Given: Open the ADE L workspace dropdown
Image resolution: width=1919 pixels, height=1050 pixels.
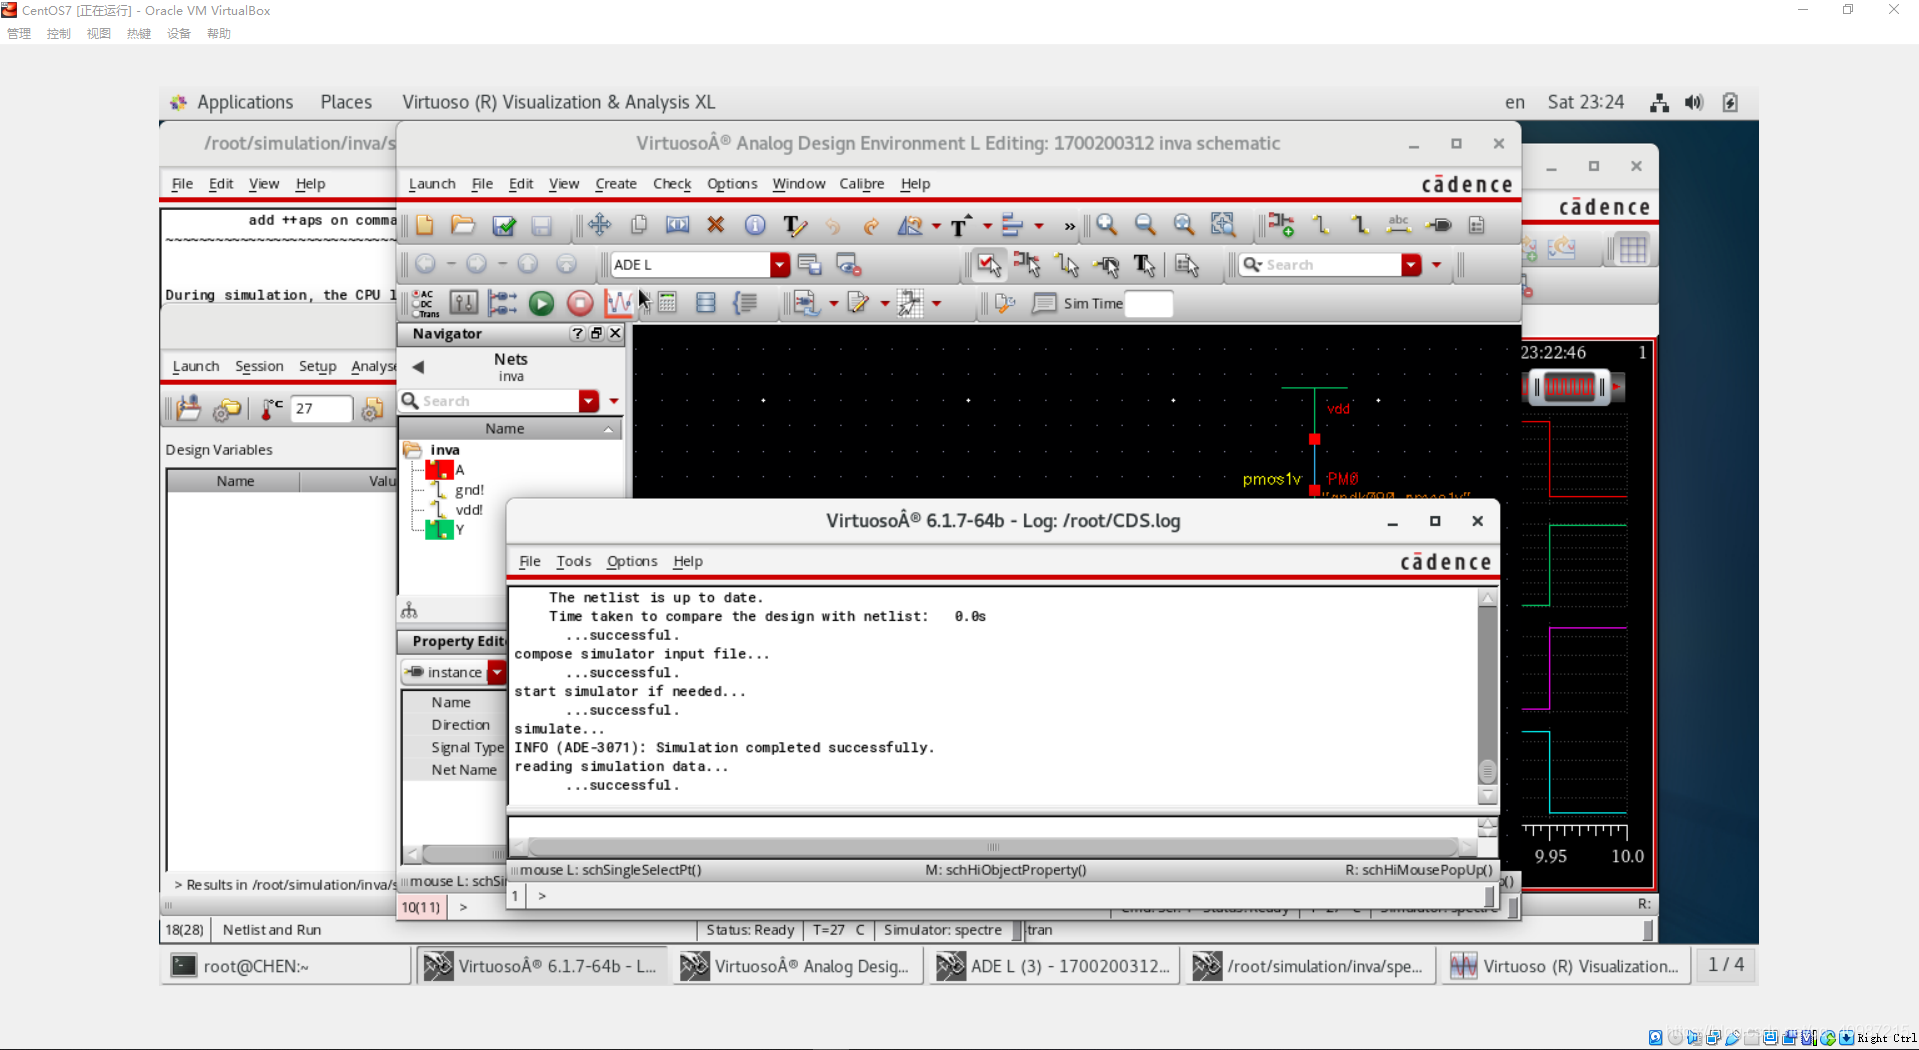Looking at the screenshot, I should click(779, 265).
